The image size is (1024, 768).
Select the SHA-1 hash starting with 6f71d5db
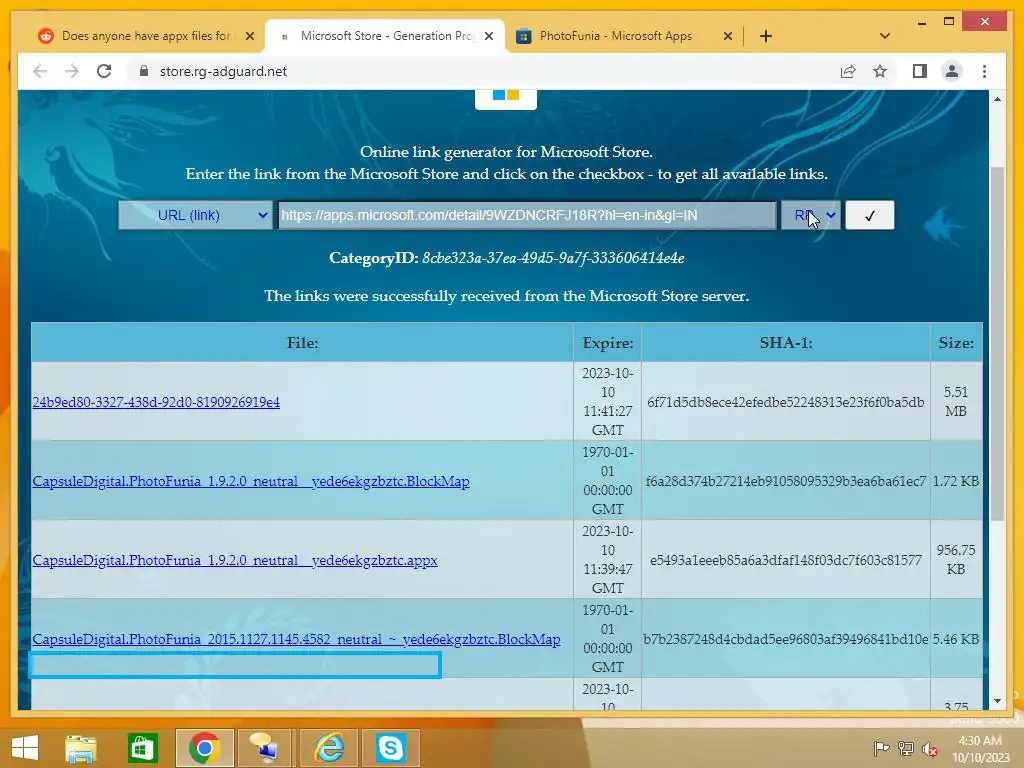786,402
